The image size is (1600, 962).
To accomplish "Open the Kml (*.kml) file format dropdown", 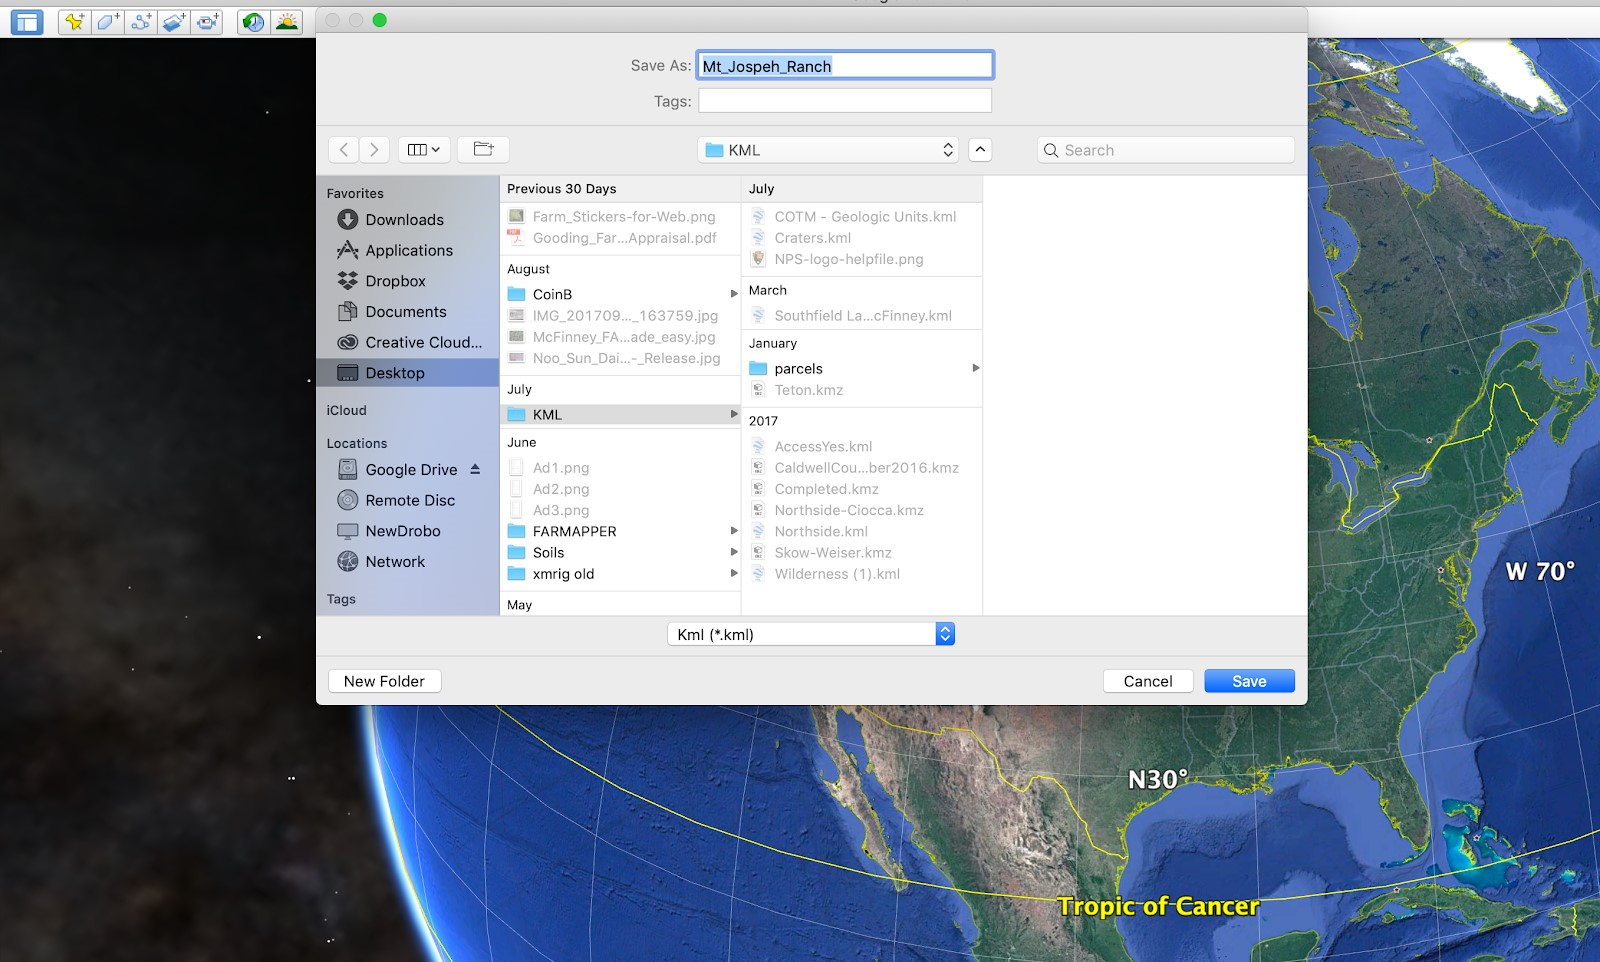I will coord(811,634).
